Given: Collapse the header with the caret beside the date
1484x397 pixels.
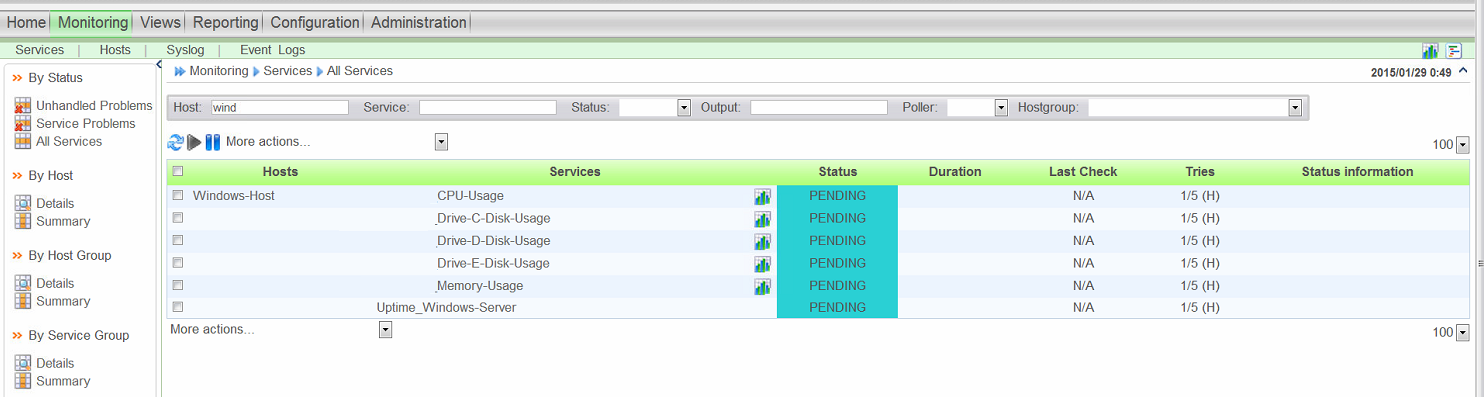Looking at the screenshot, I should pyautogui.click(x=1464, y=71).
